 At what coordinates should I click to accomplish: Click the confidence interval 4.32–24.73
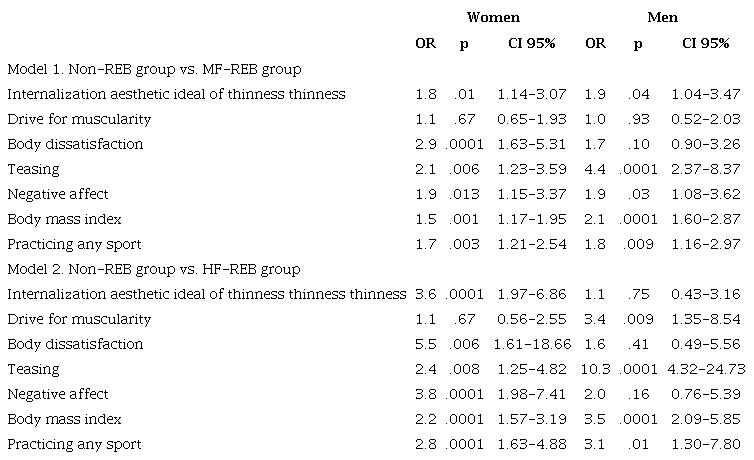[x=710, y=369]
